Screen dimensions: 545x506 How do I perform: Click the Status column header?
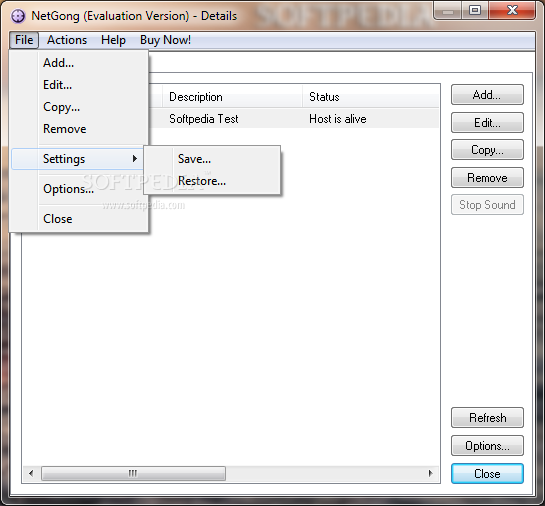(370, 97)
